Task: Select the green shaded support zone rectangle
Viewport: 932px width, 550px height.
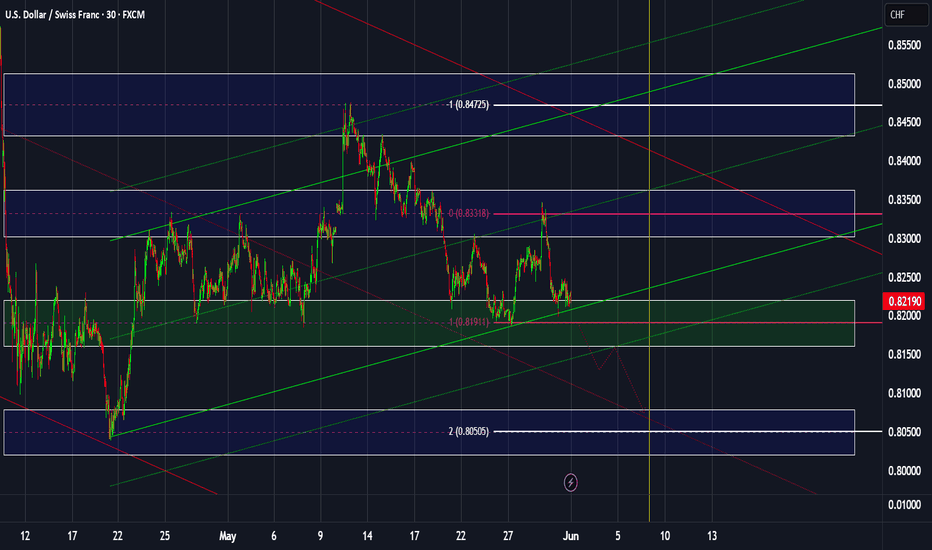Action: click(429, 323)
